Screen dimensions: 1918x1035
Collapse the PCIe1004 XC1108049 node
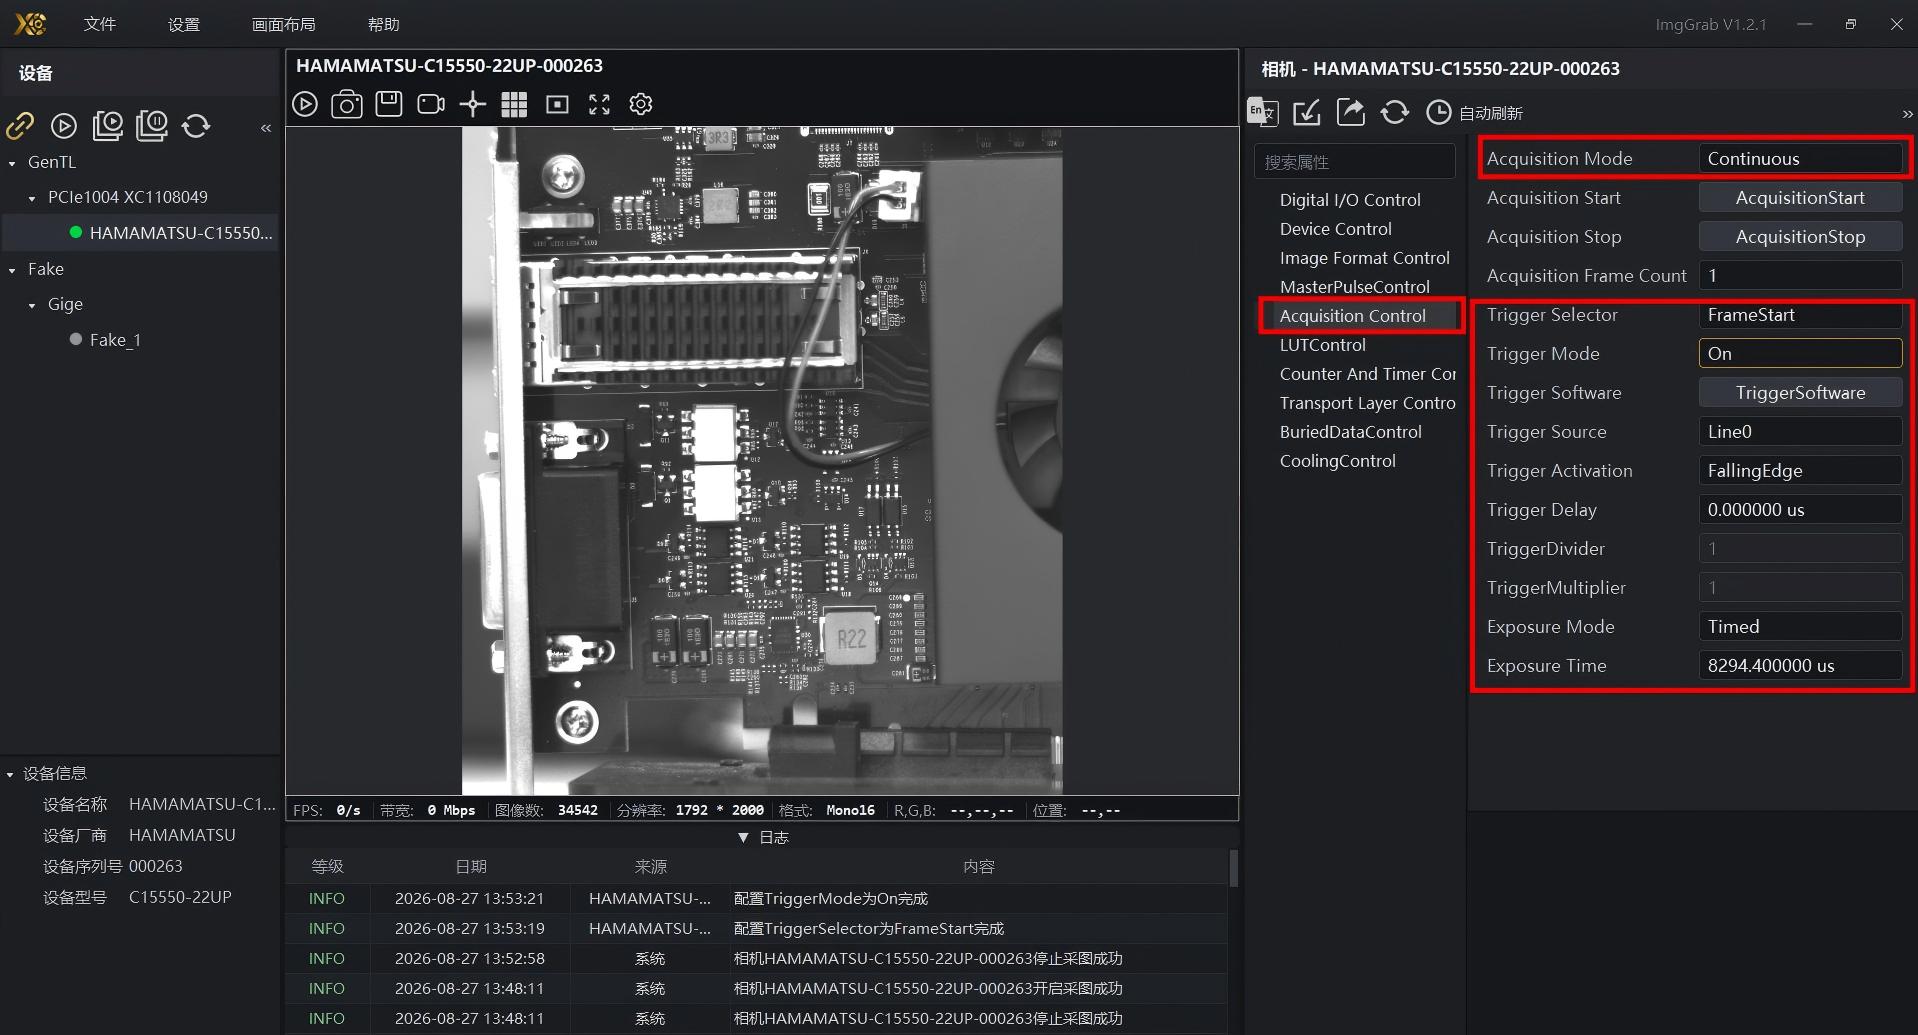(x=32, y=198)
